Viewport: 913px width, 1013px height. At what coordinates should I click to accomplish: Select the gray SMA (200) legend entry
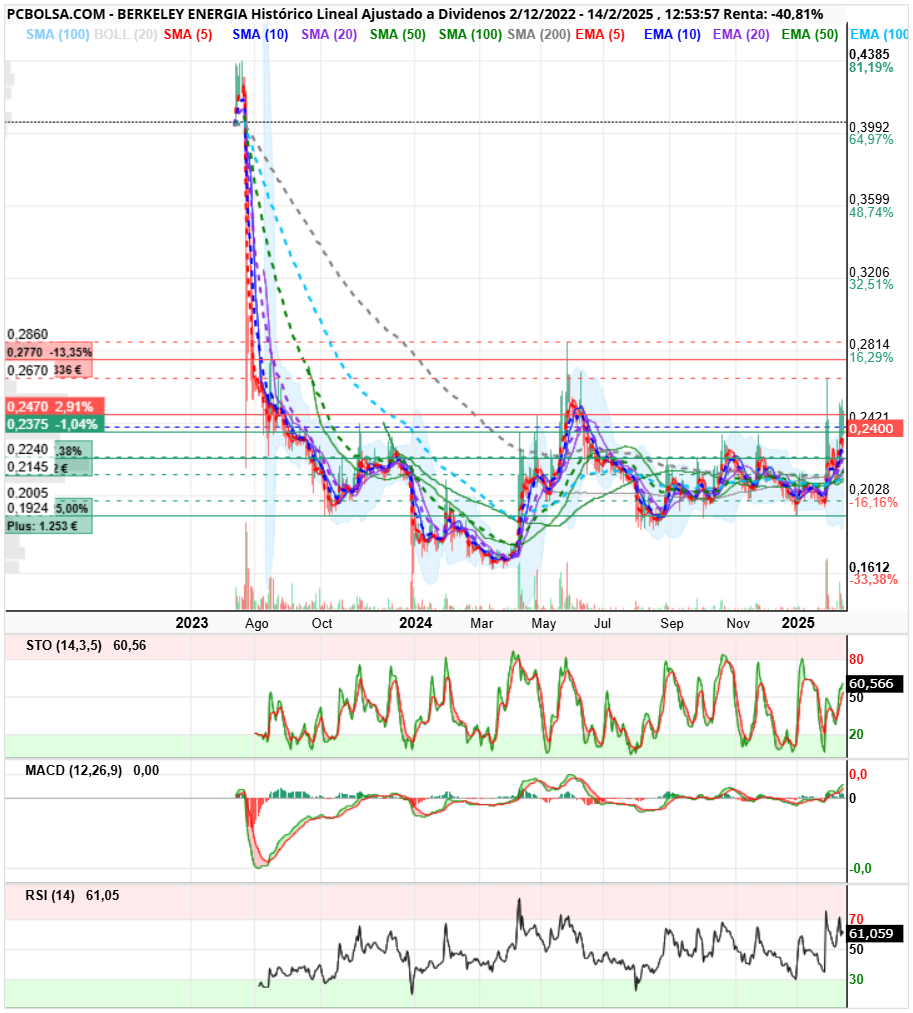tap(538, 34)
